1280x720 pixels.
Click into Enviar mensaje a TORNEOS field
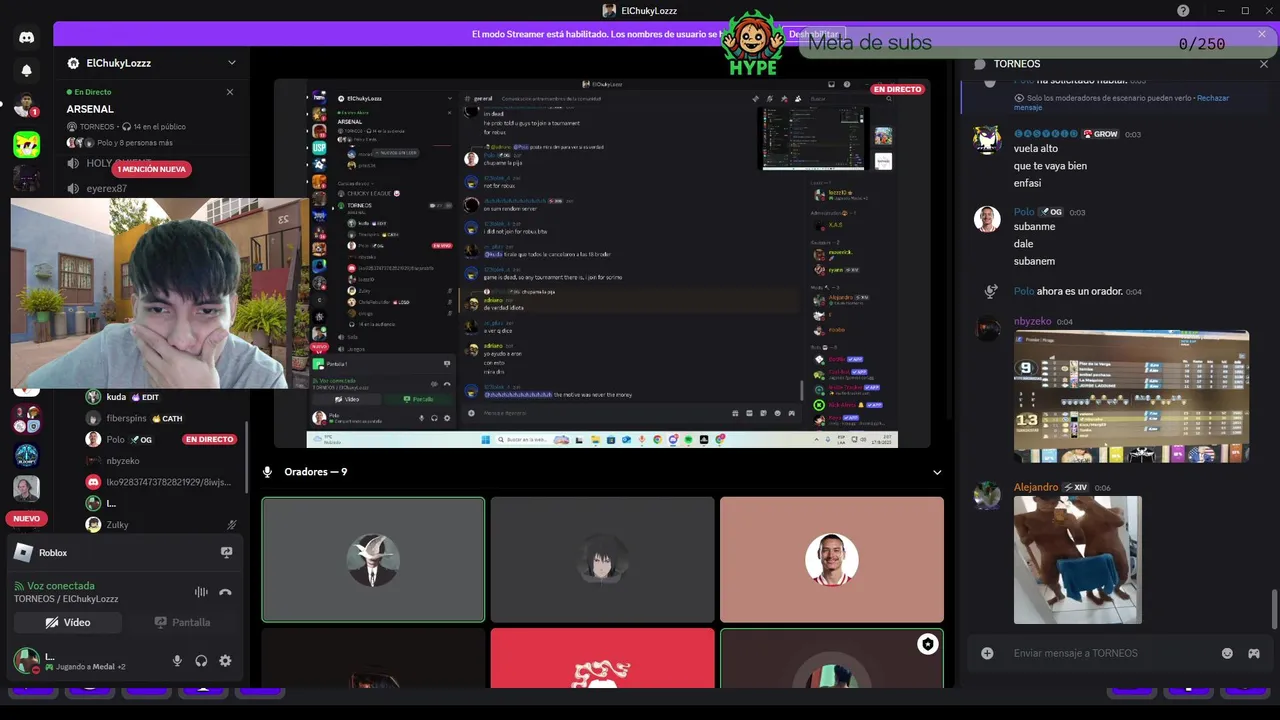(x=1110, y=653)
